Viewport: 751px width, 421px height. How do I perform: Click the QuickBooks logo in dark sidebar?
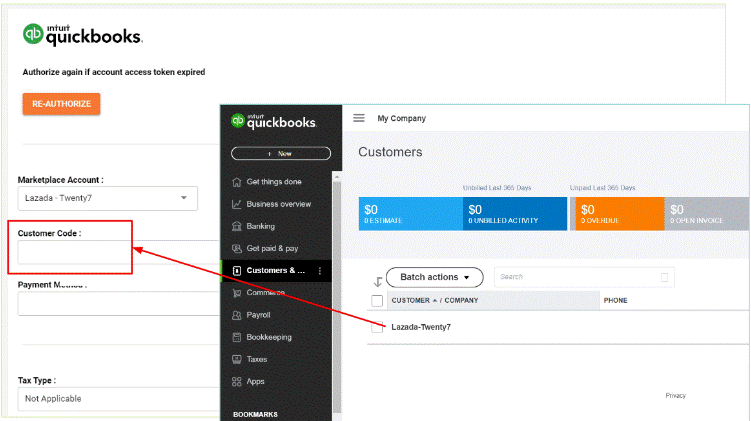273,121
